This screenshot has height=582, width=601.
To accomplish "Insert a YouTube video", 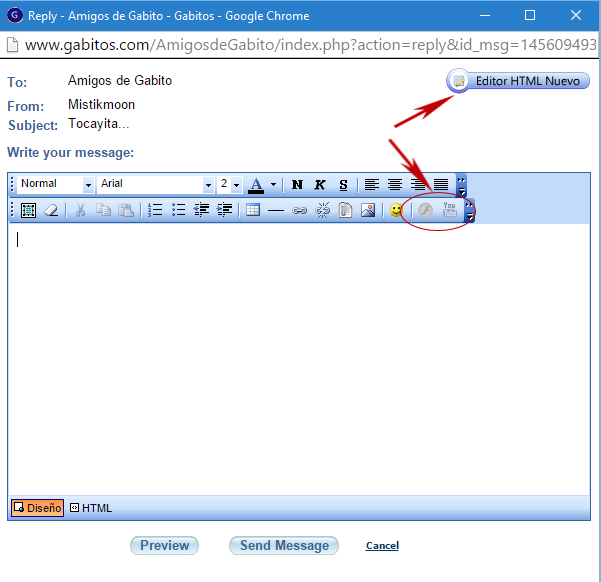I will pos(450,211).
